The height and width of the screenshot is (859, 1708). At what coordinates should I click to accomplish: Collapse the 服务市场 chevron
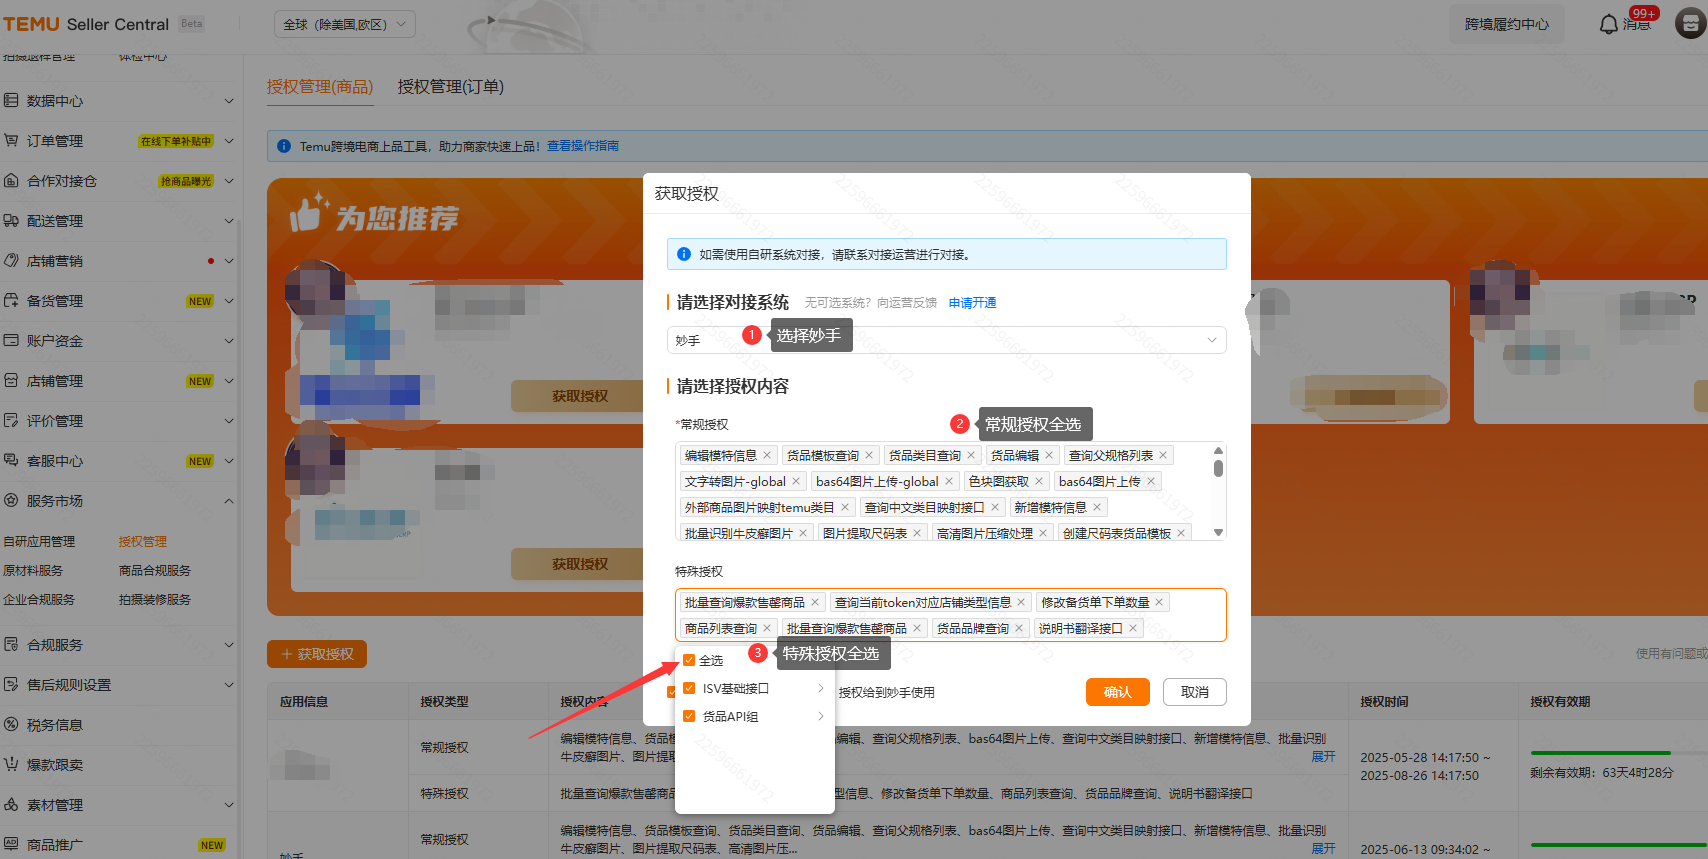(x=229, y=501)
